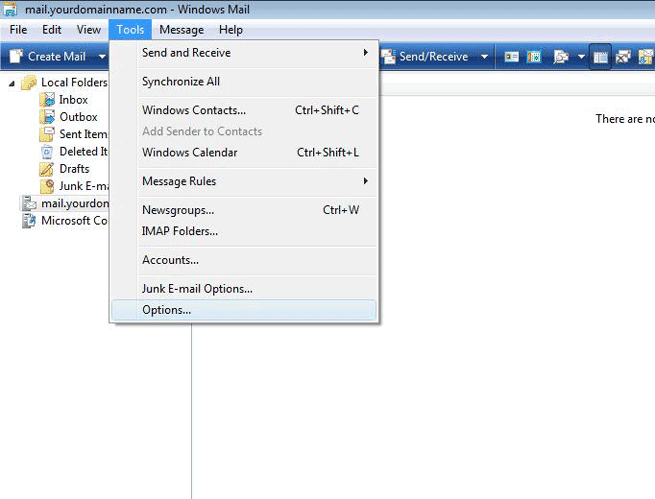Choose Synchronize All from Tools menu

tap(244, 81)
